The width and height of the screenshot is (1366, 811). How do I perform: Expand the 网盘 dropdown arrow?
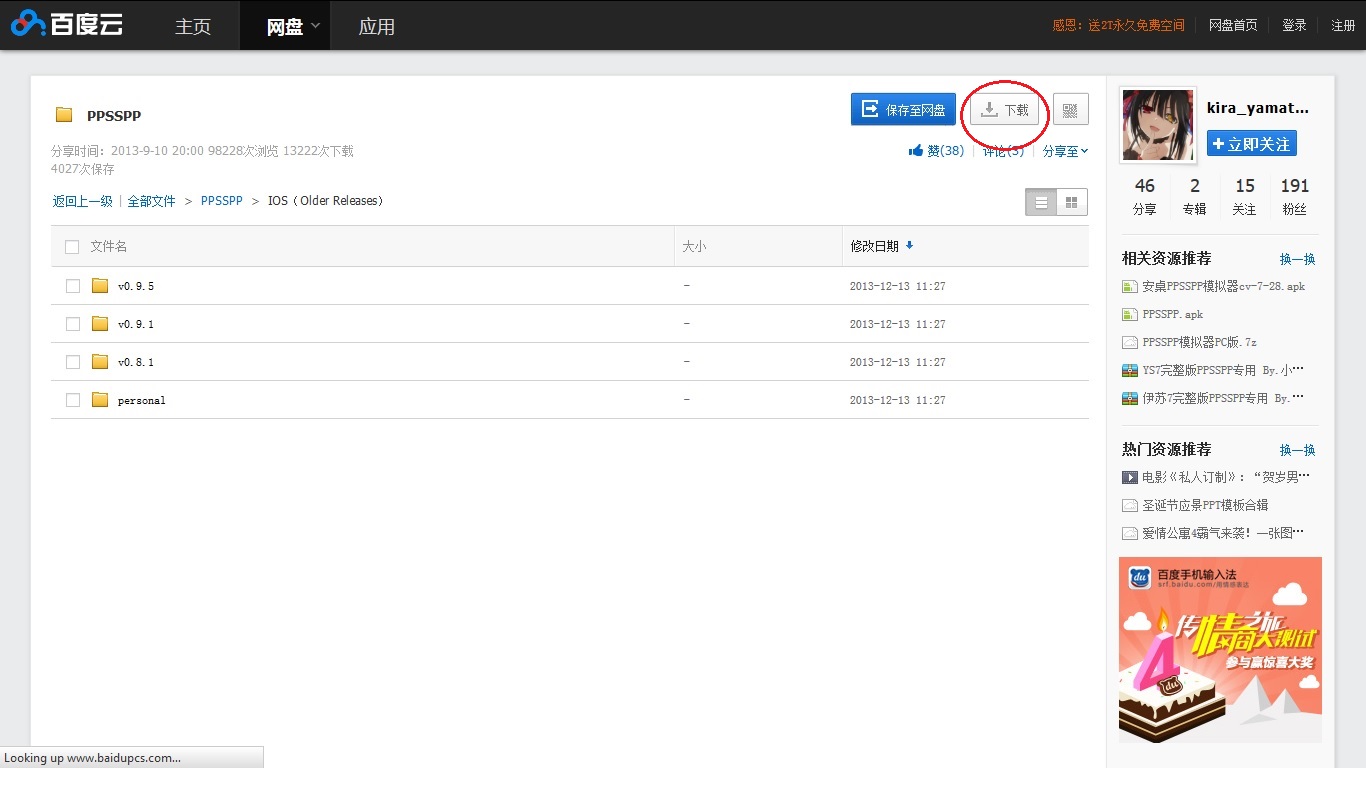(315, 25)
